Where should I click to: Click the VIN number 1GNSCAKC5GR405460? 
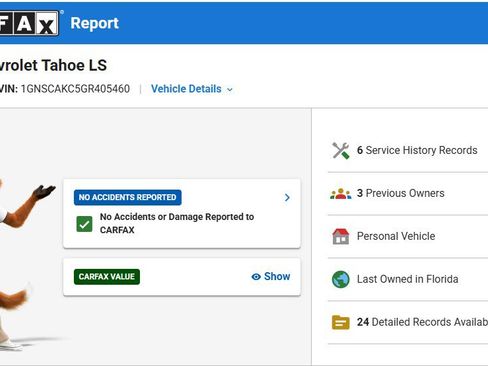click(x=75, y=89)
